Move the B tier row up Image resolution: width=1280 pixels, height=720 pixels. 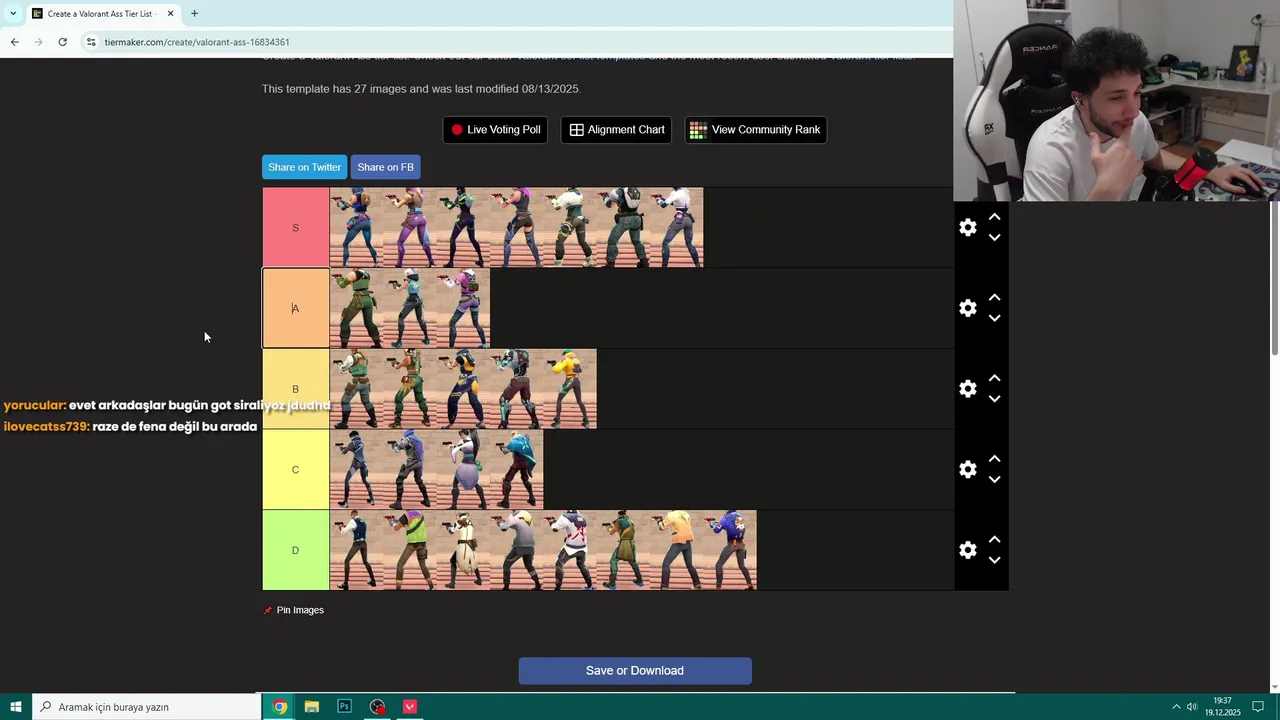(994, 379)
